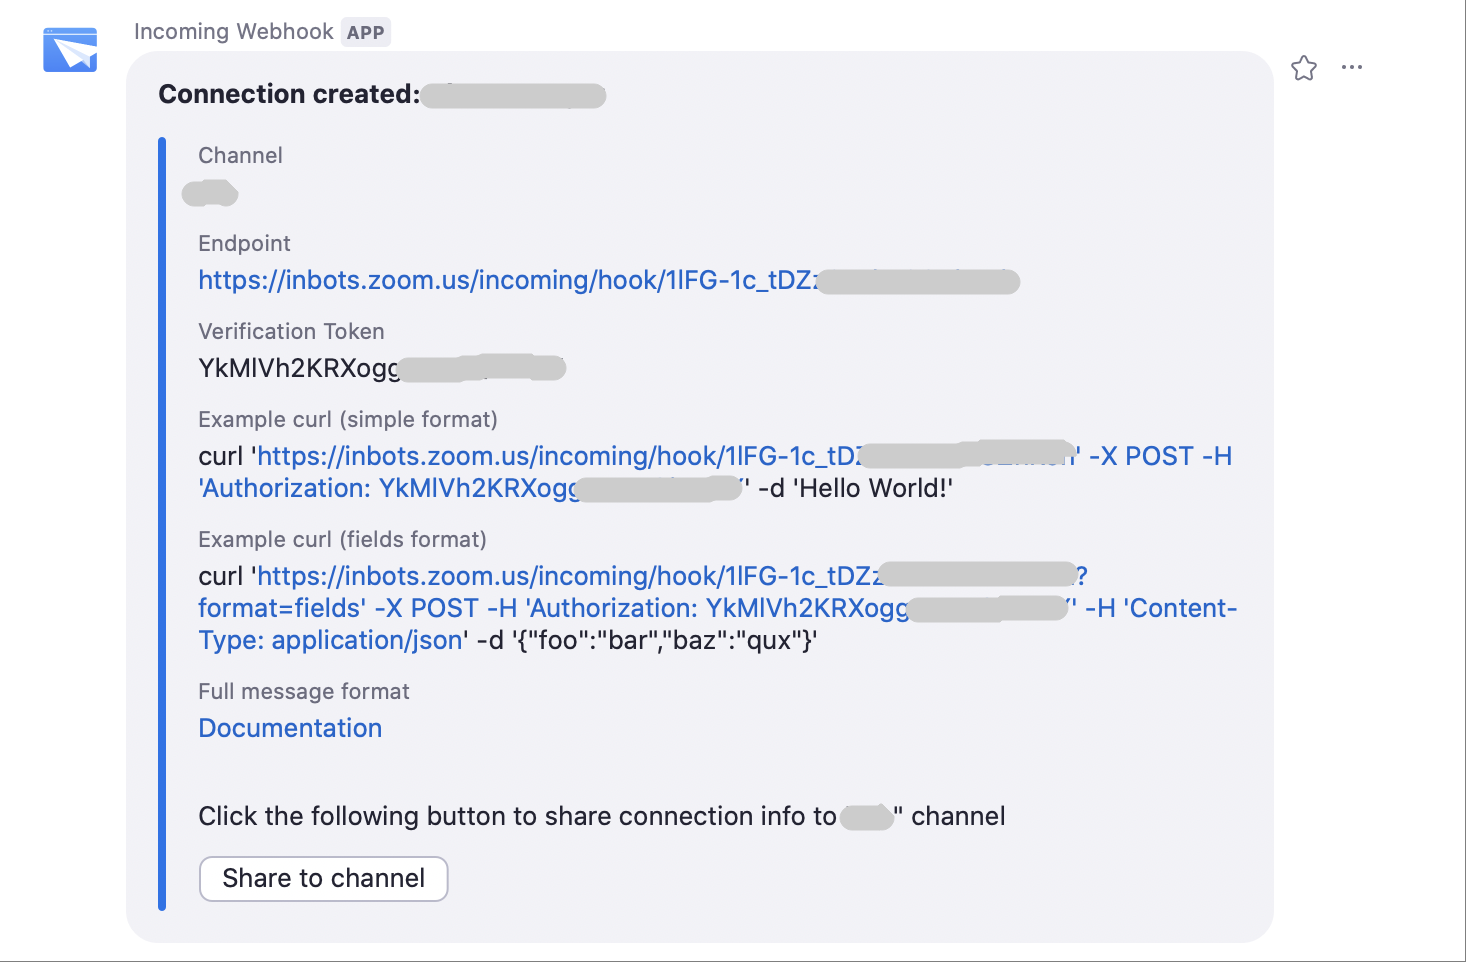Star this webhook message

click(1304, 68)
